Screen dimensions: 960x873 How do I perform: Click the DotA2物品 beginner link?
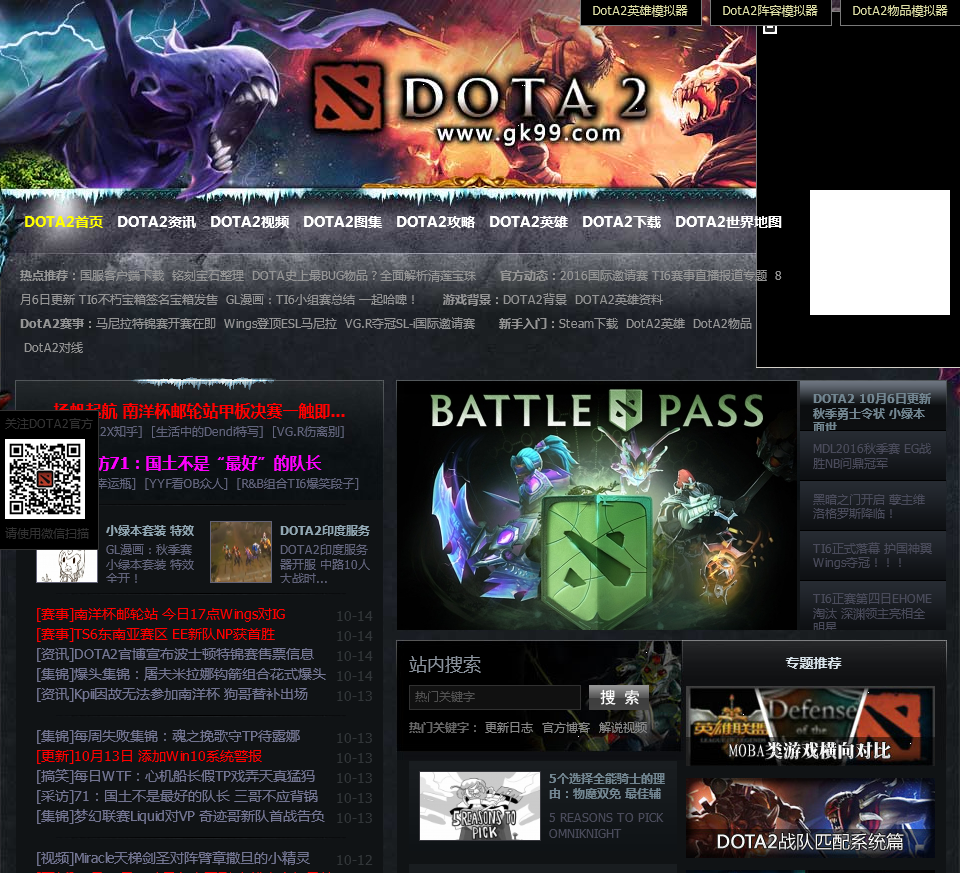722,323
